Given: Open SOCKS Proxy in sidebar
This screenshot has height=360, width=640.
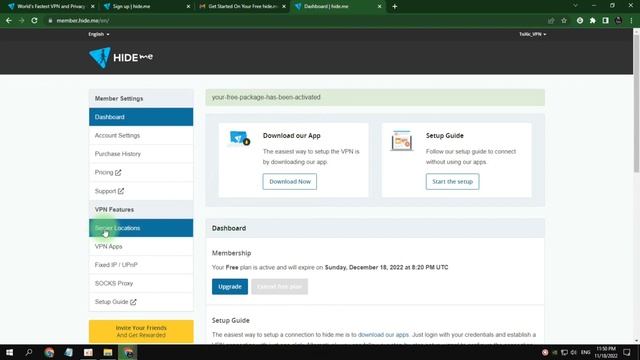Looking at the screenshot, I should 141,283.
